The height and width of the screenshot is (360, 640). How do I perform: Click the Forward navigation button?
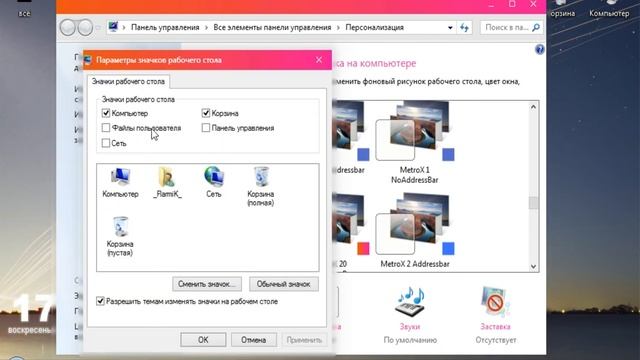tap(85, 28)
